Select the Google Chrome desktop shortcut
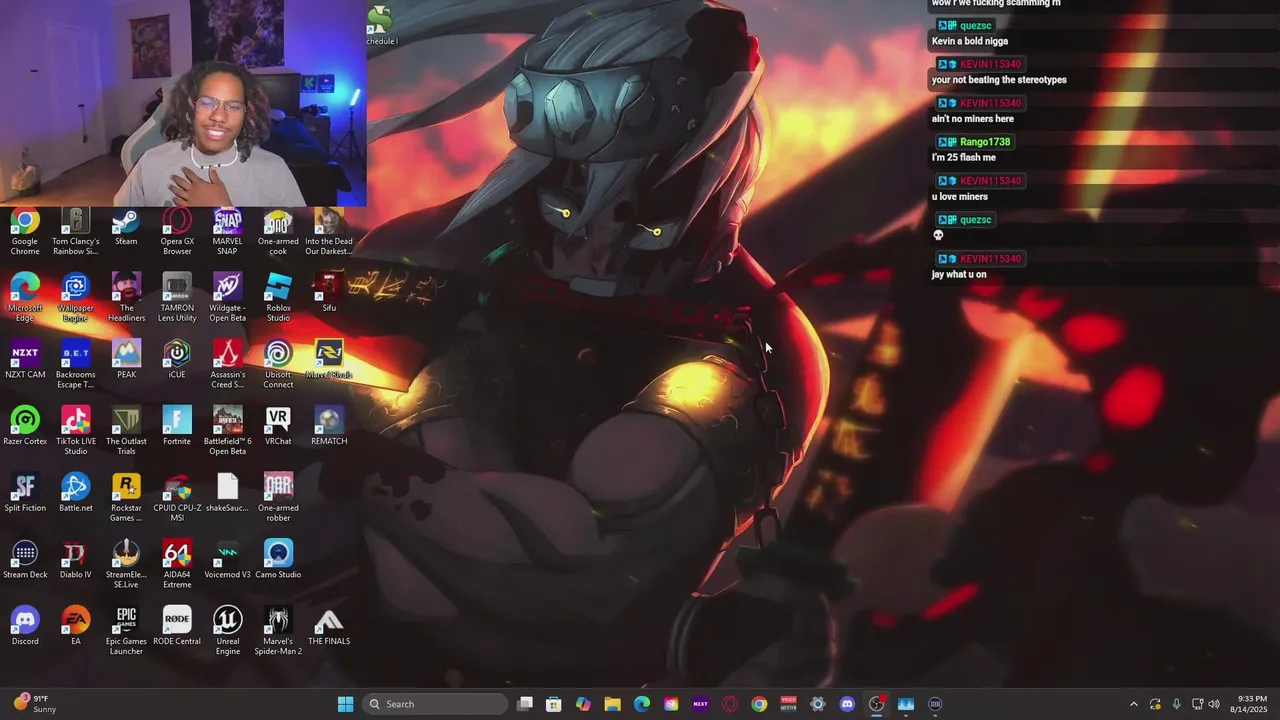 (x=25, y=232)
